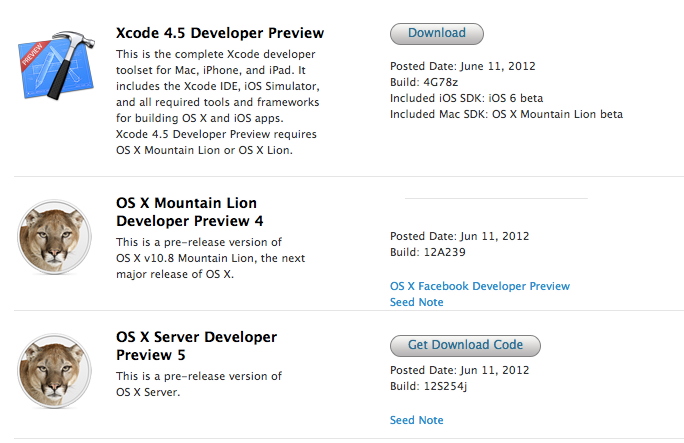Click OS X Server's 'Posted Date: Jun 11, 2012'
The image size is (684, 443).
point(459,370)
